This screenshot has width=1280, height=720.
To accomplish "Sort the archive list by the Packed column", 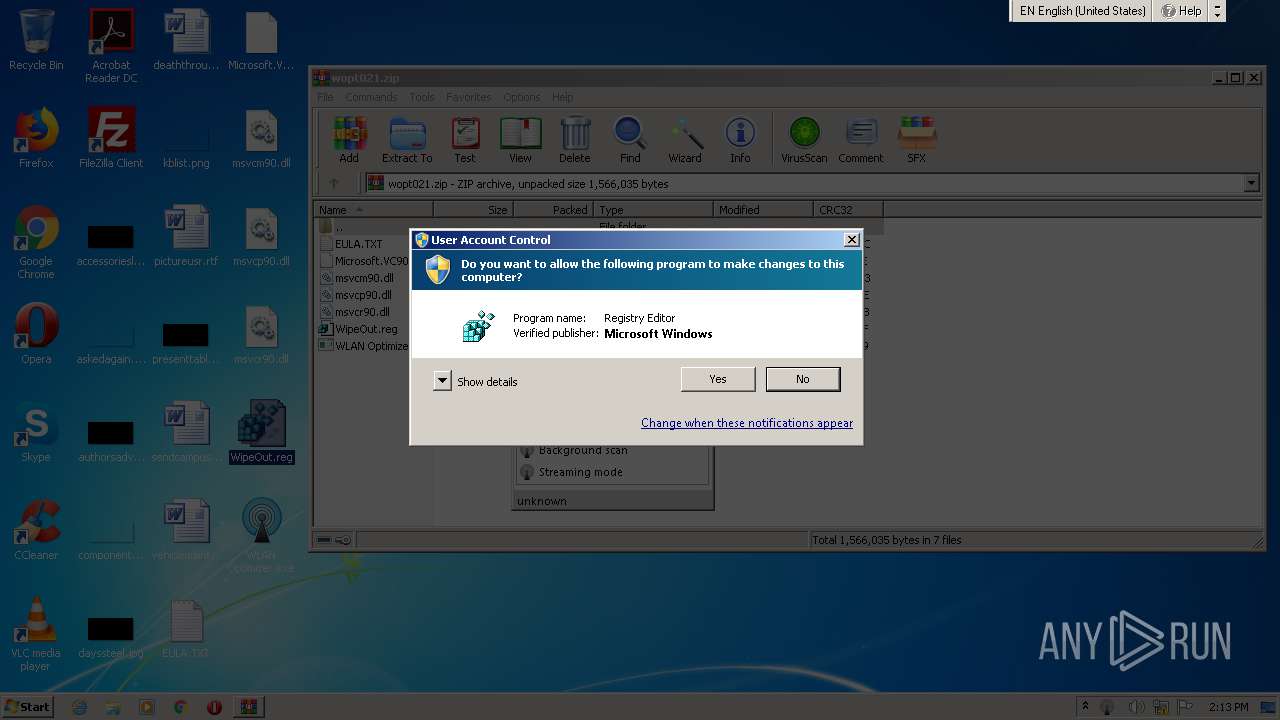I will click(x=553, y=210).
